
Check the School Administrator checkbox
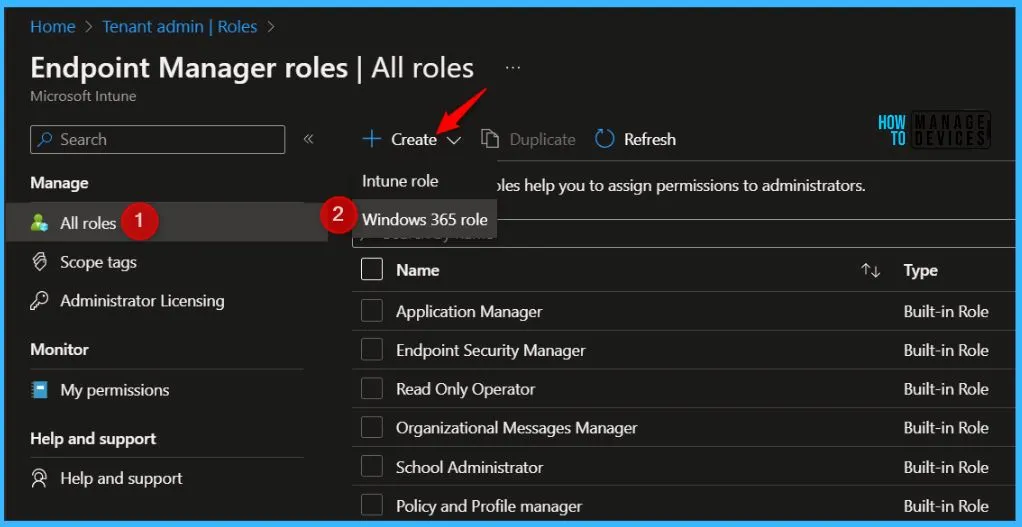point(372,467)
